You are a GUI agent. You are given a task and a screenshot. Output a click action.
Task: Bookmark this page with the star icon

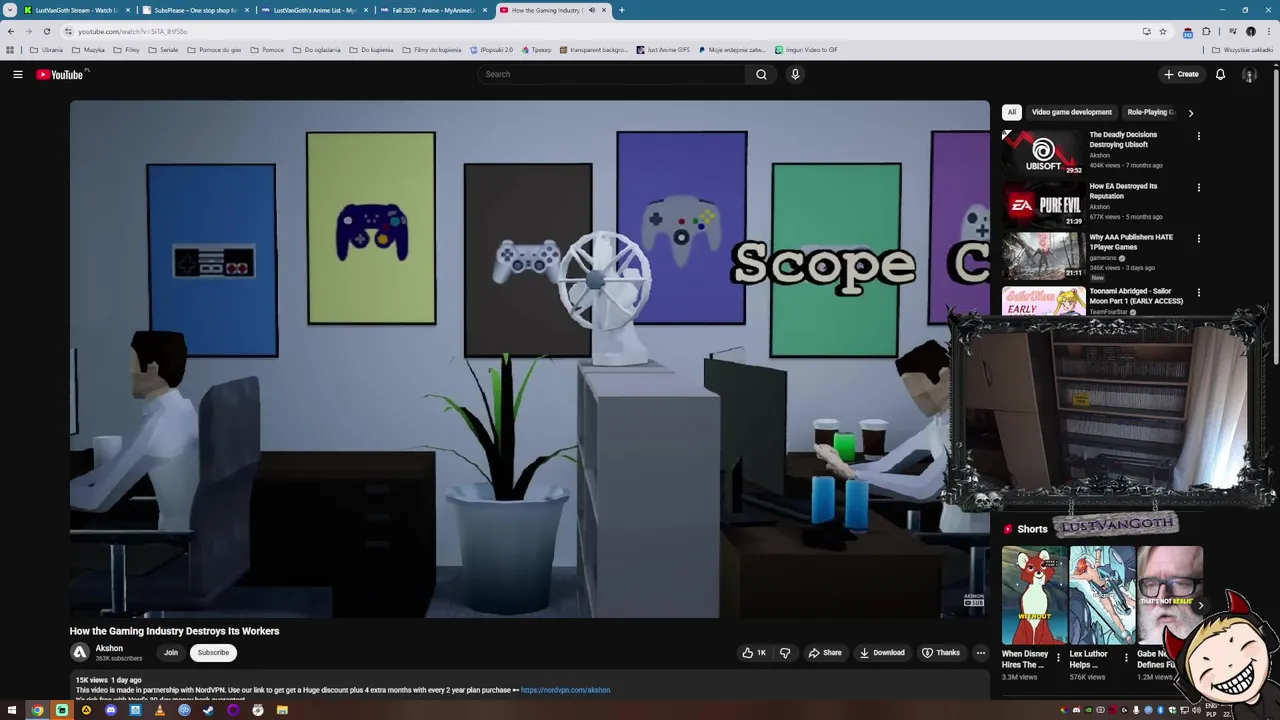pyautogui.click(x=1162, y=31)
